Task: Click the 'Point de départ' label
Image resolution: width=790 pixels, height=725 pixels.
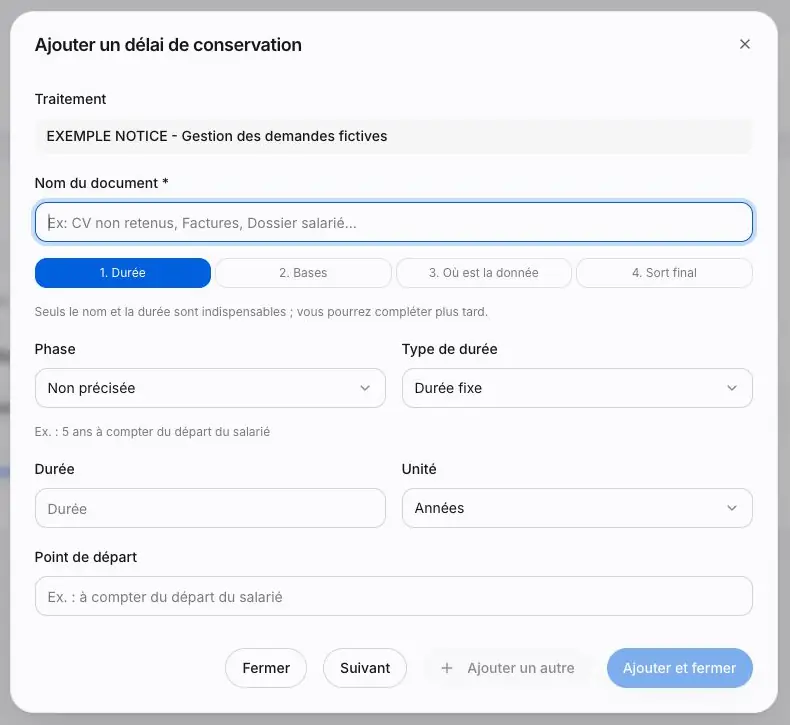Action: (86, 557)
